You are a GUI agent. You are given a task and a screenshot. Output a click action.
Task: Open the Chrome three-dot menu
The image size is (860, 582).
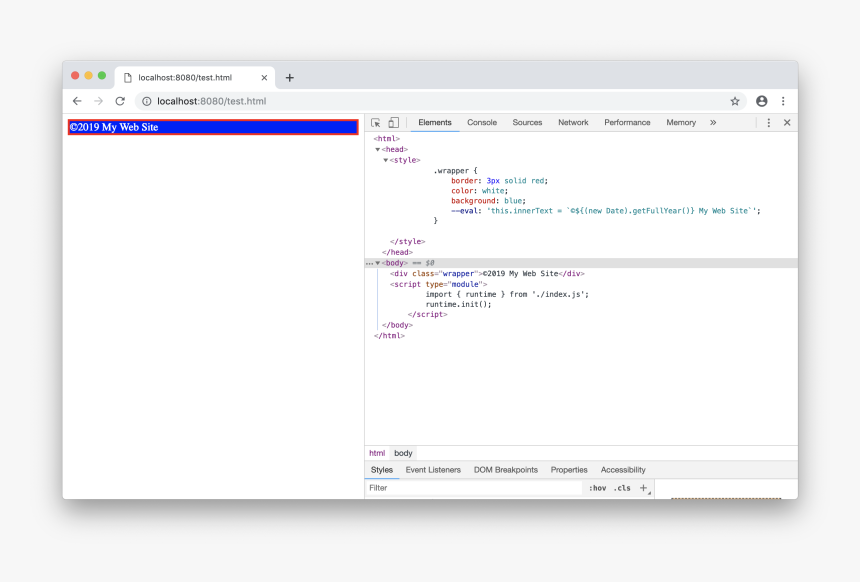coord(783,101)
